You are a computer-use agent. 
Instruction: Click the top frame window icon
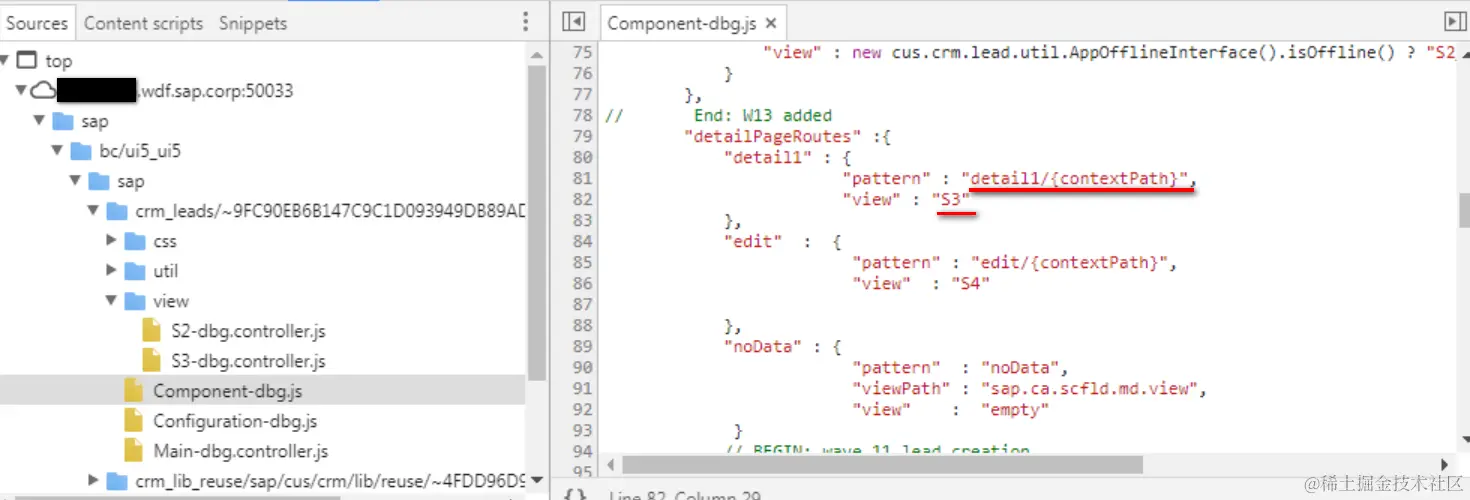pyautogui.click(x=27, y=61)
